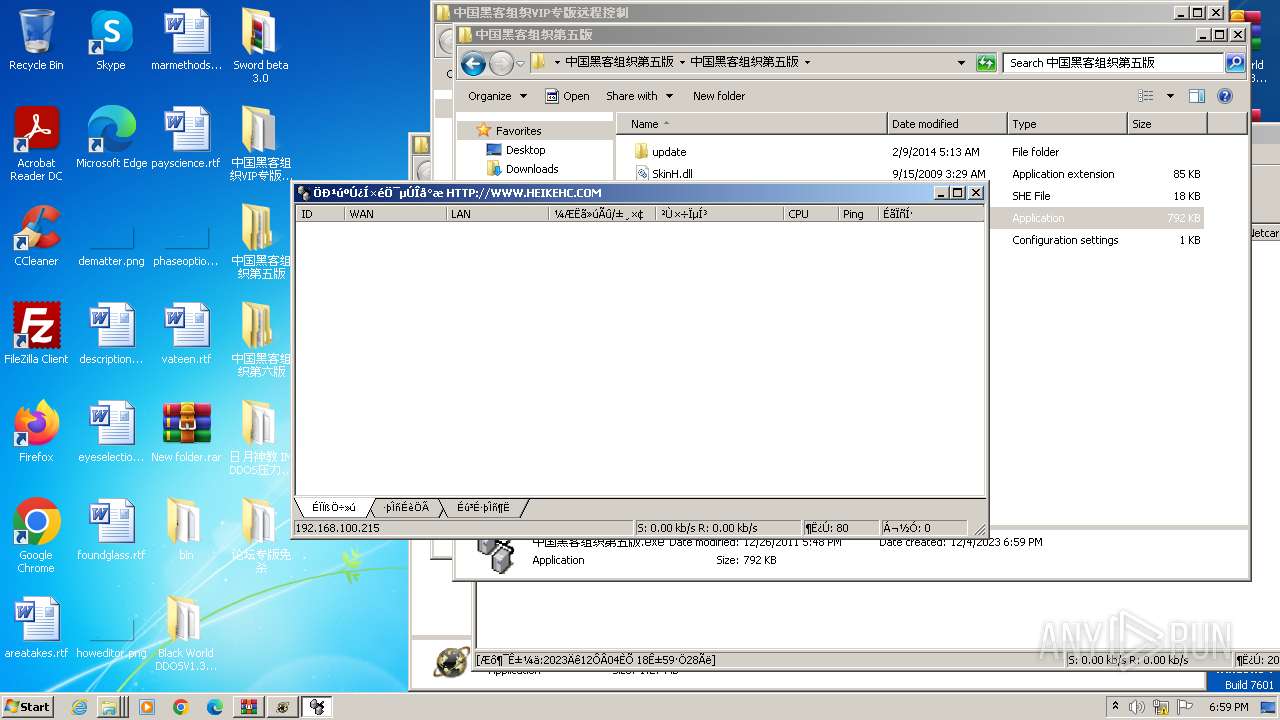
Task: Select the description... Word document icon
Action: click(111, 334)
